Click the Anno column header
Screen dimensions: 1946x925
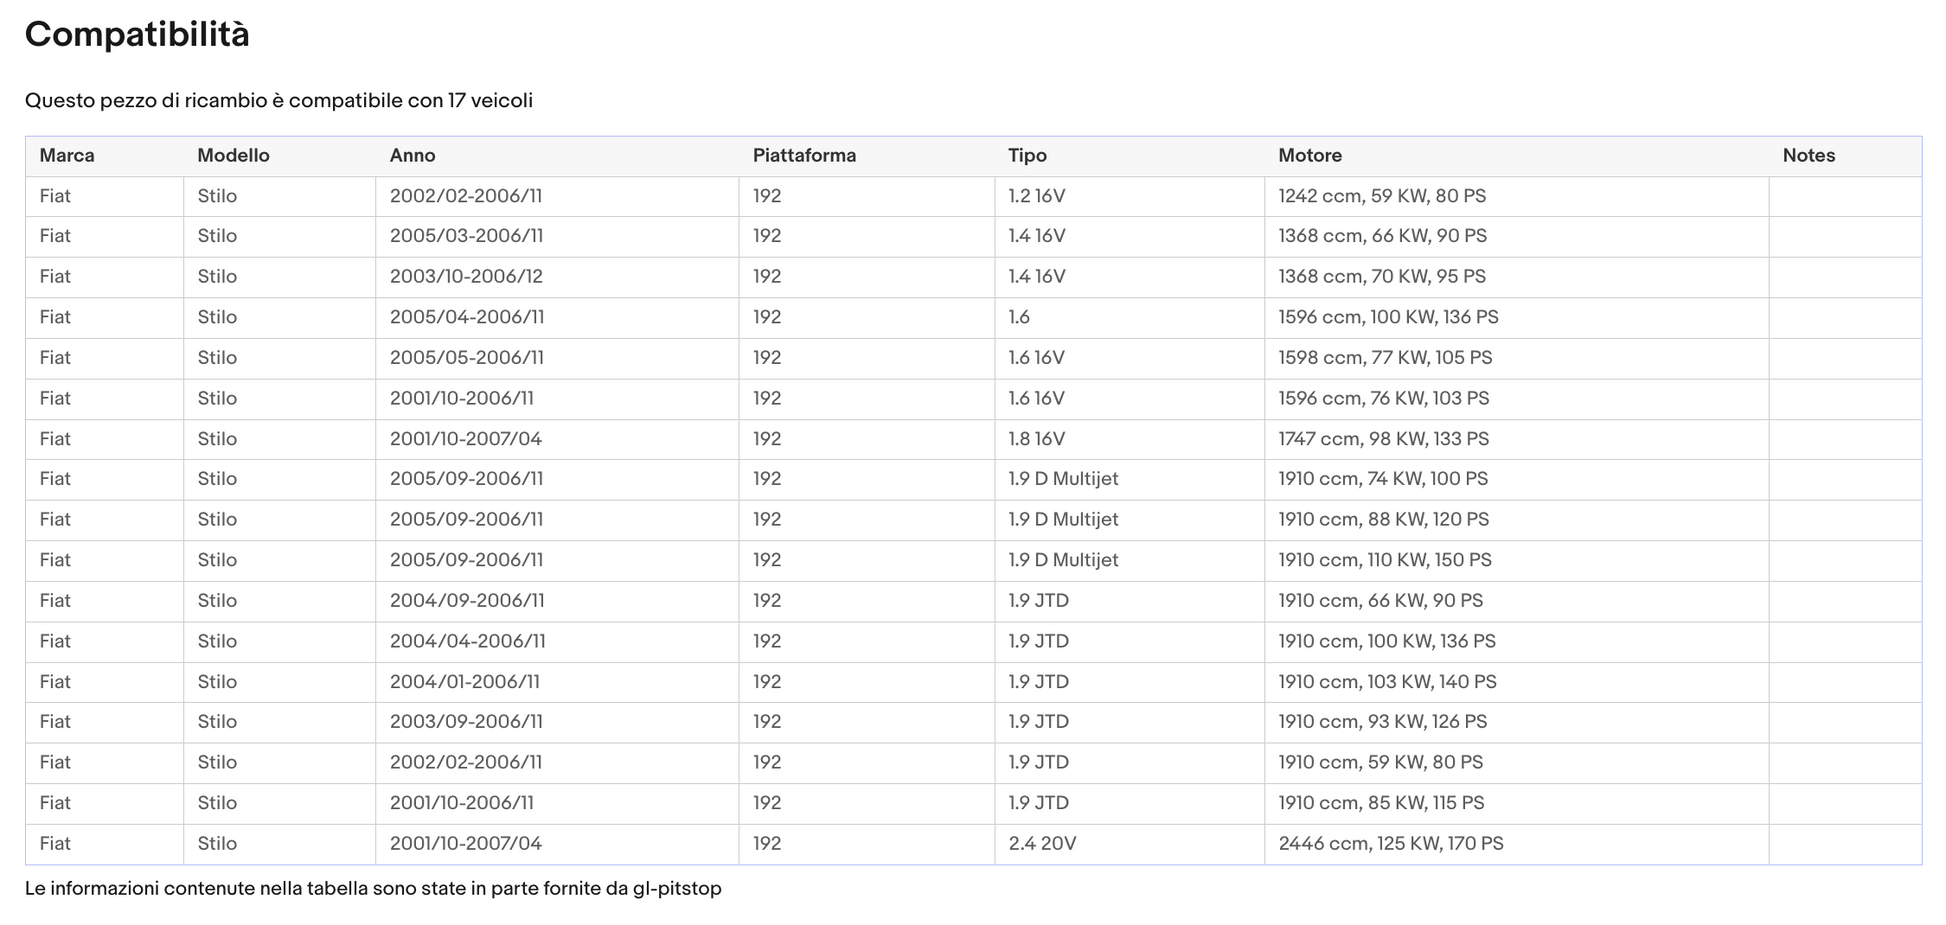[412, 156]
